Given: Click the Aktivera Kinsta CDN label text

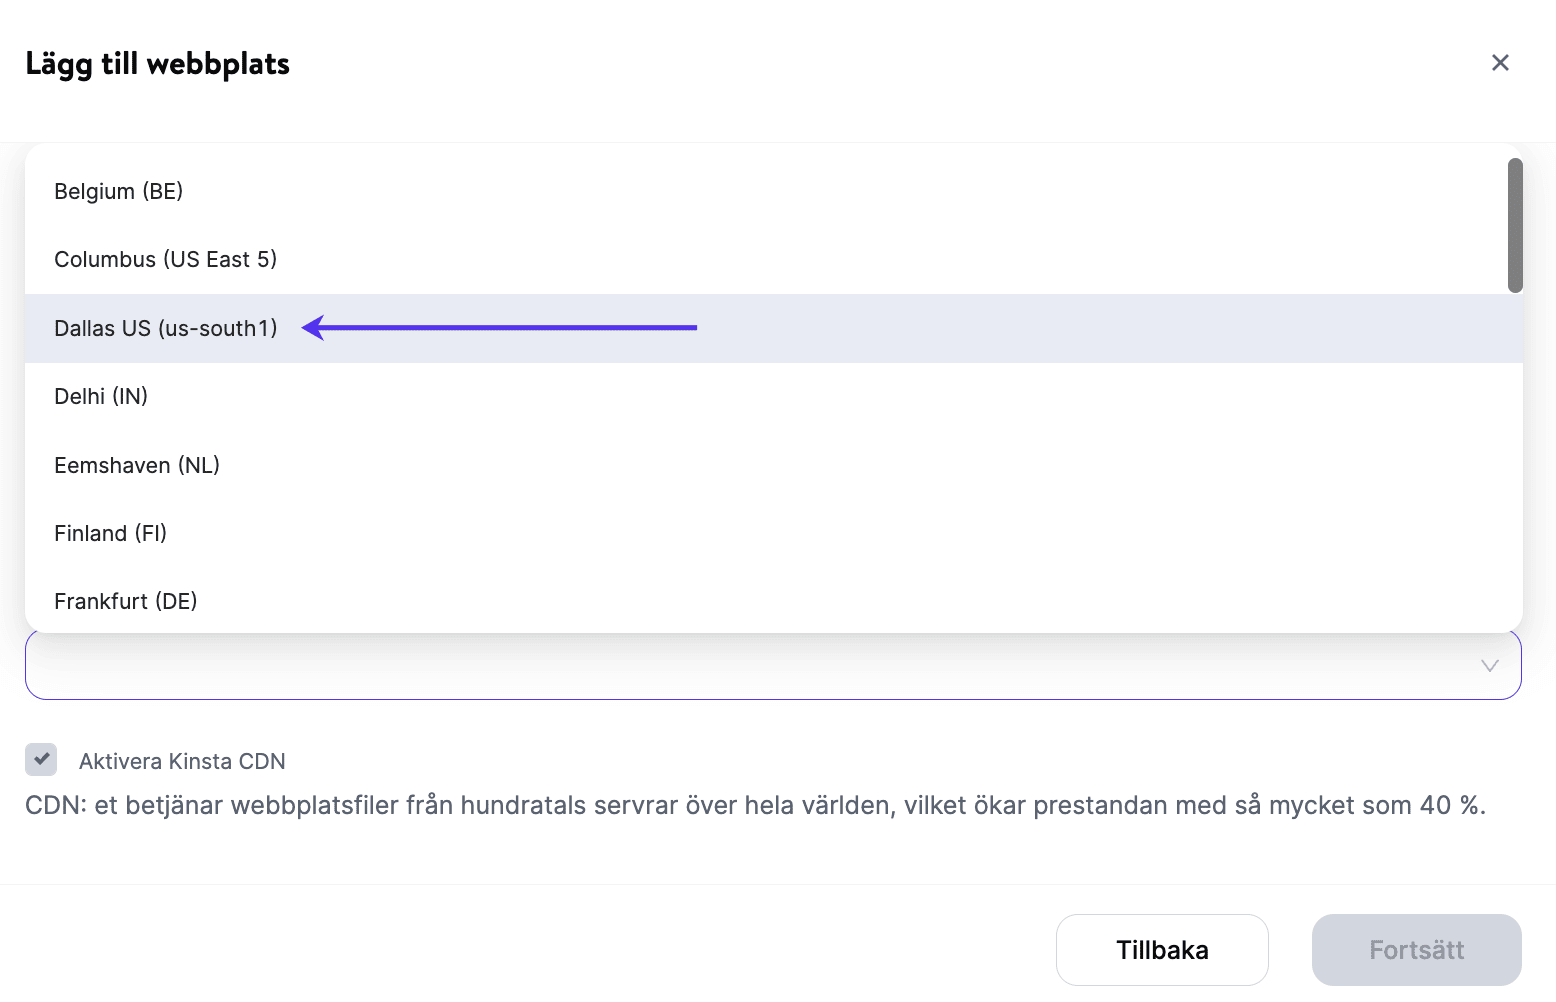Looking at the screenshot, I should click(182, 762).
